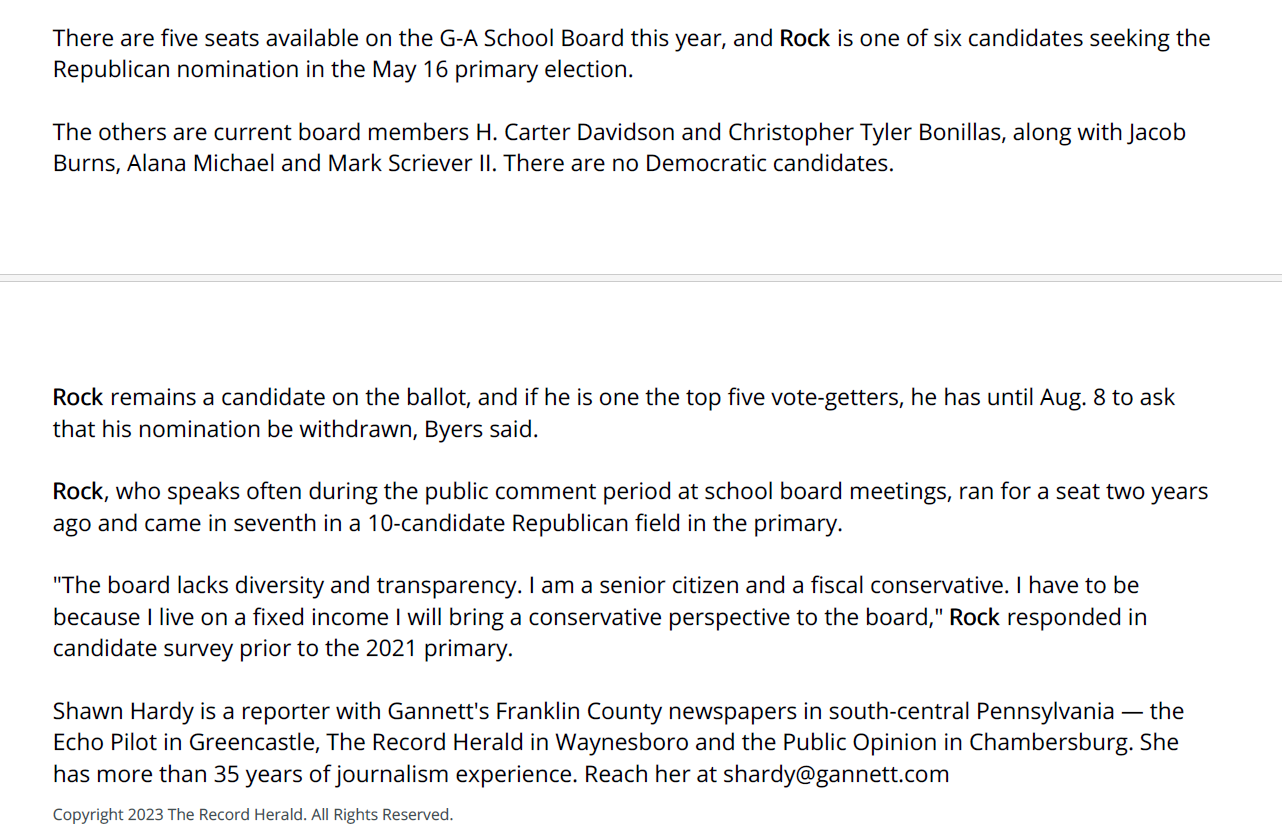Click the copyright 2023 Record Herald line
Image resolution: width=1282 pixels, height=830 pixels.
253,814
